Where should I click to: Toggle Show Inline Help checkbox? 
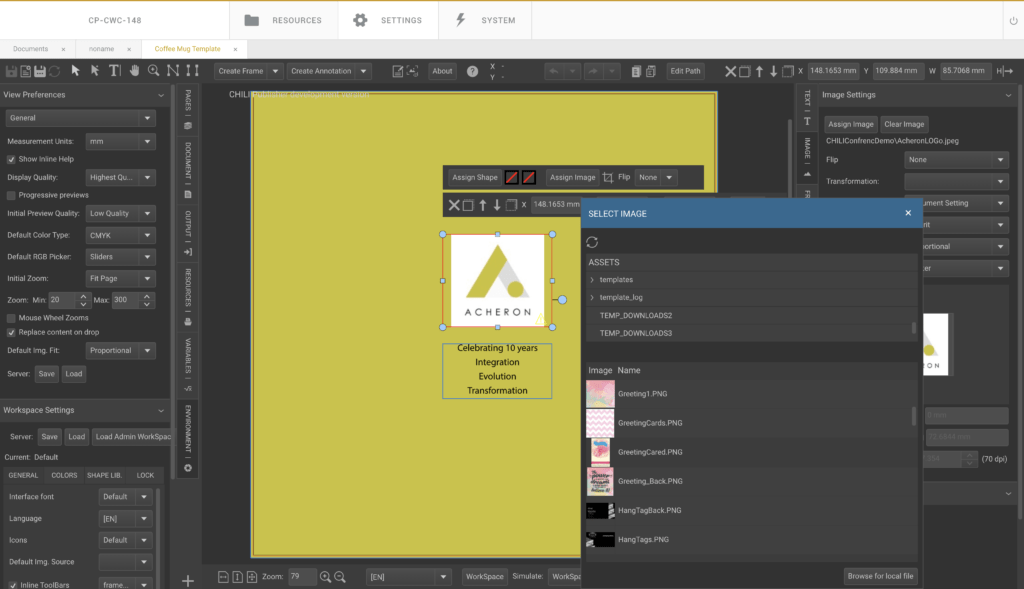coord(11,159)
